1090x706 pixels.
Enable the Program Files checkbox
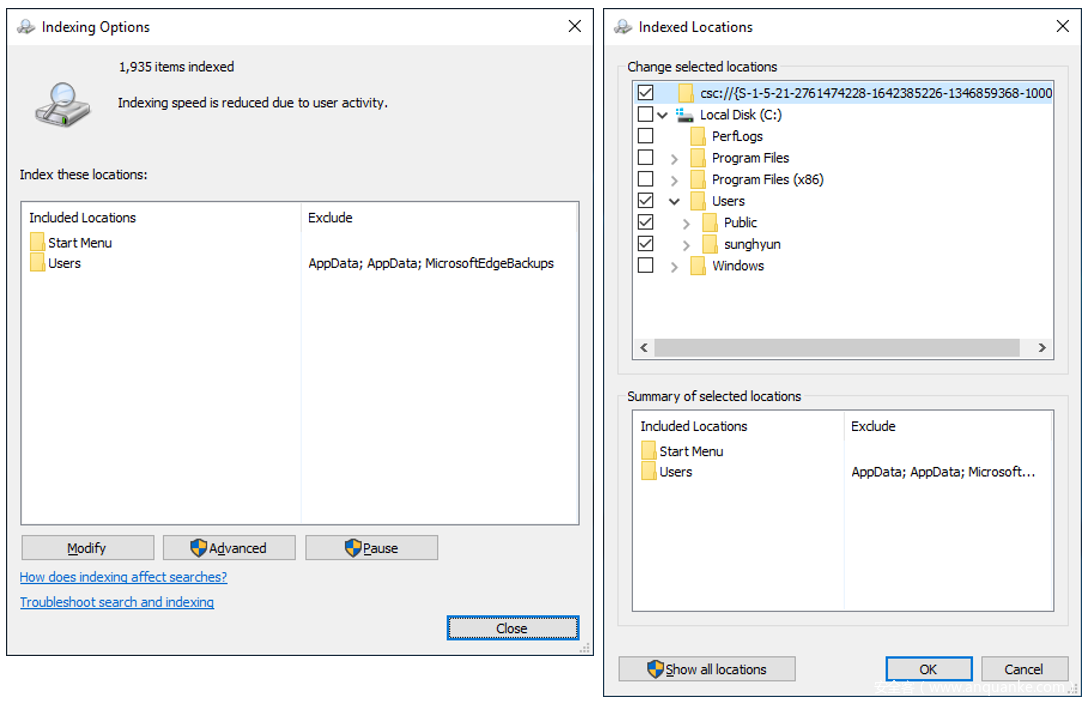646,158
